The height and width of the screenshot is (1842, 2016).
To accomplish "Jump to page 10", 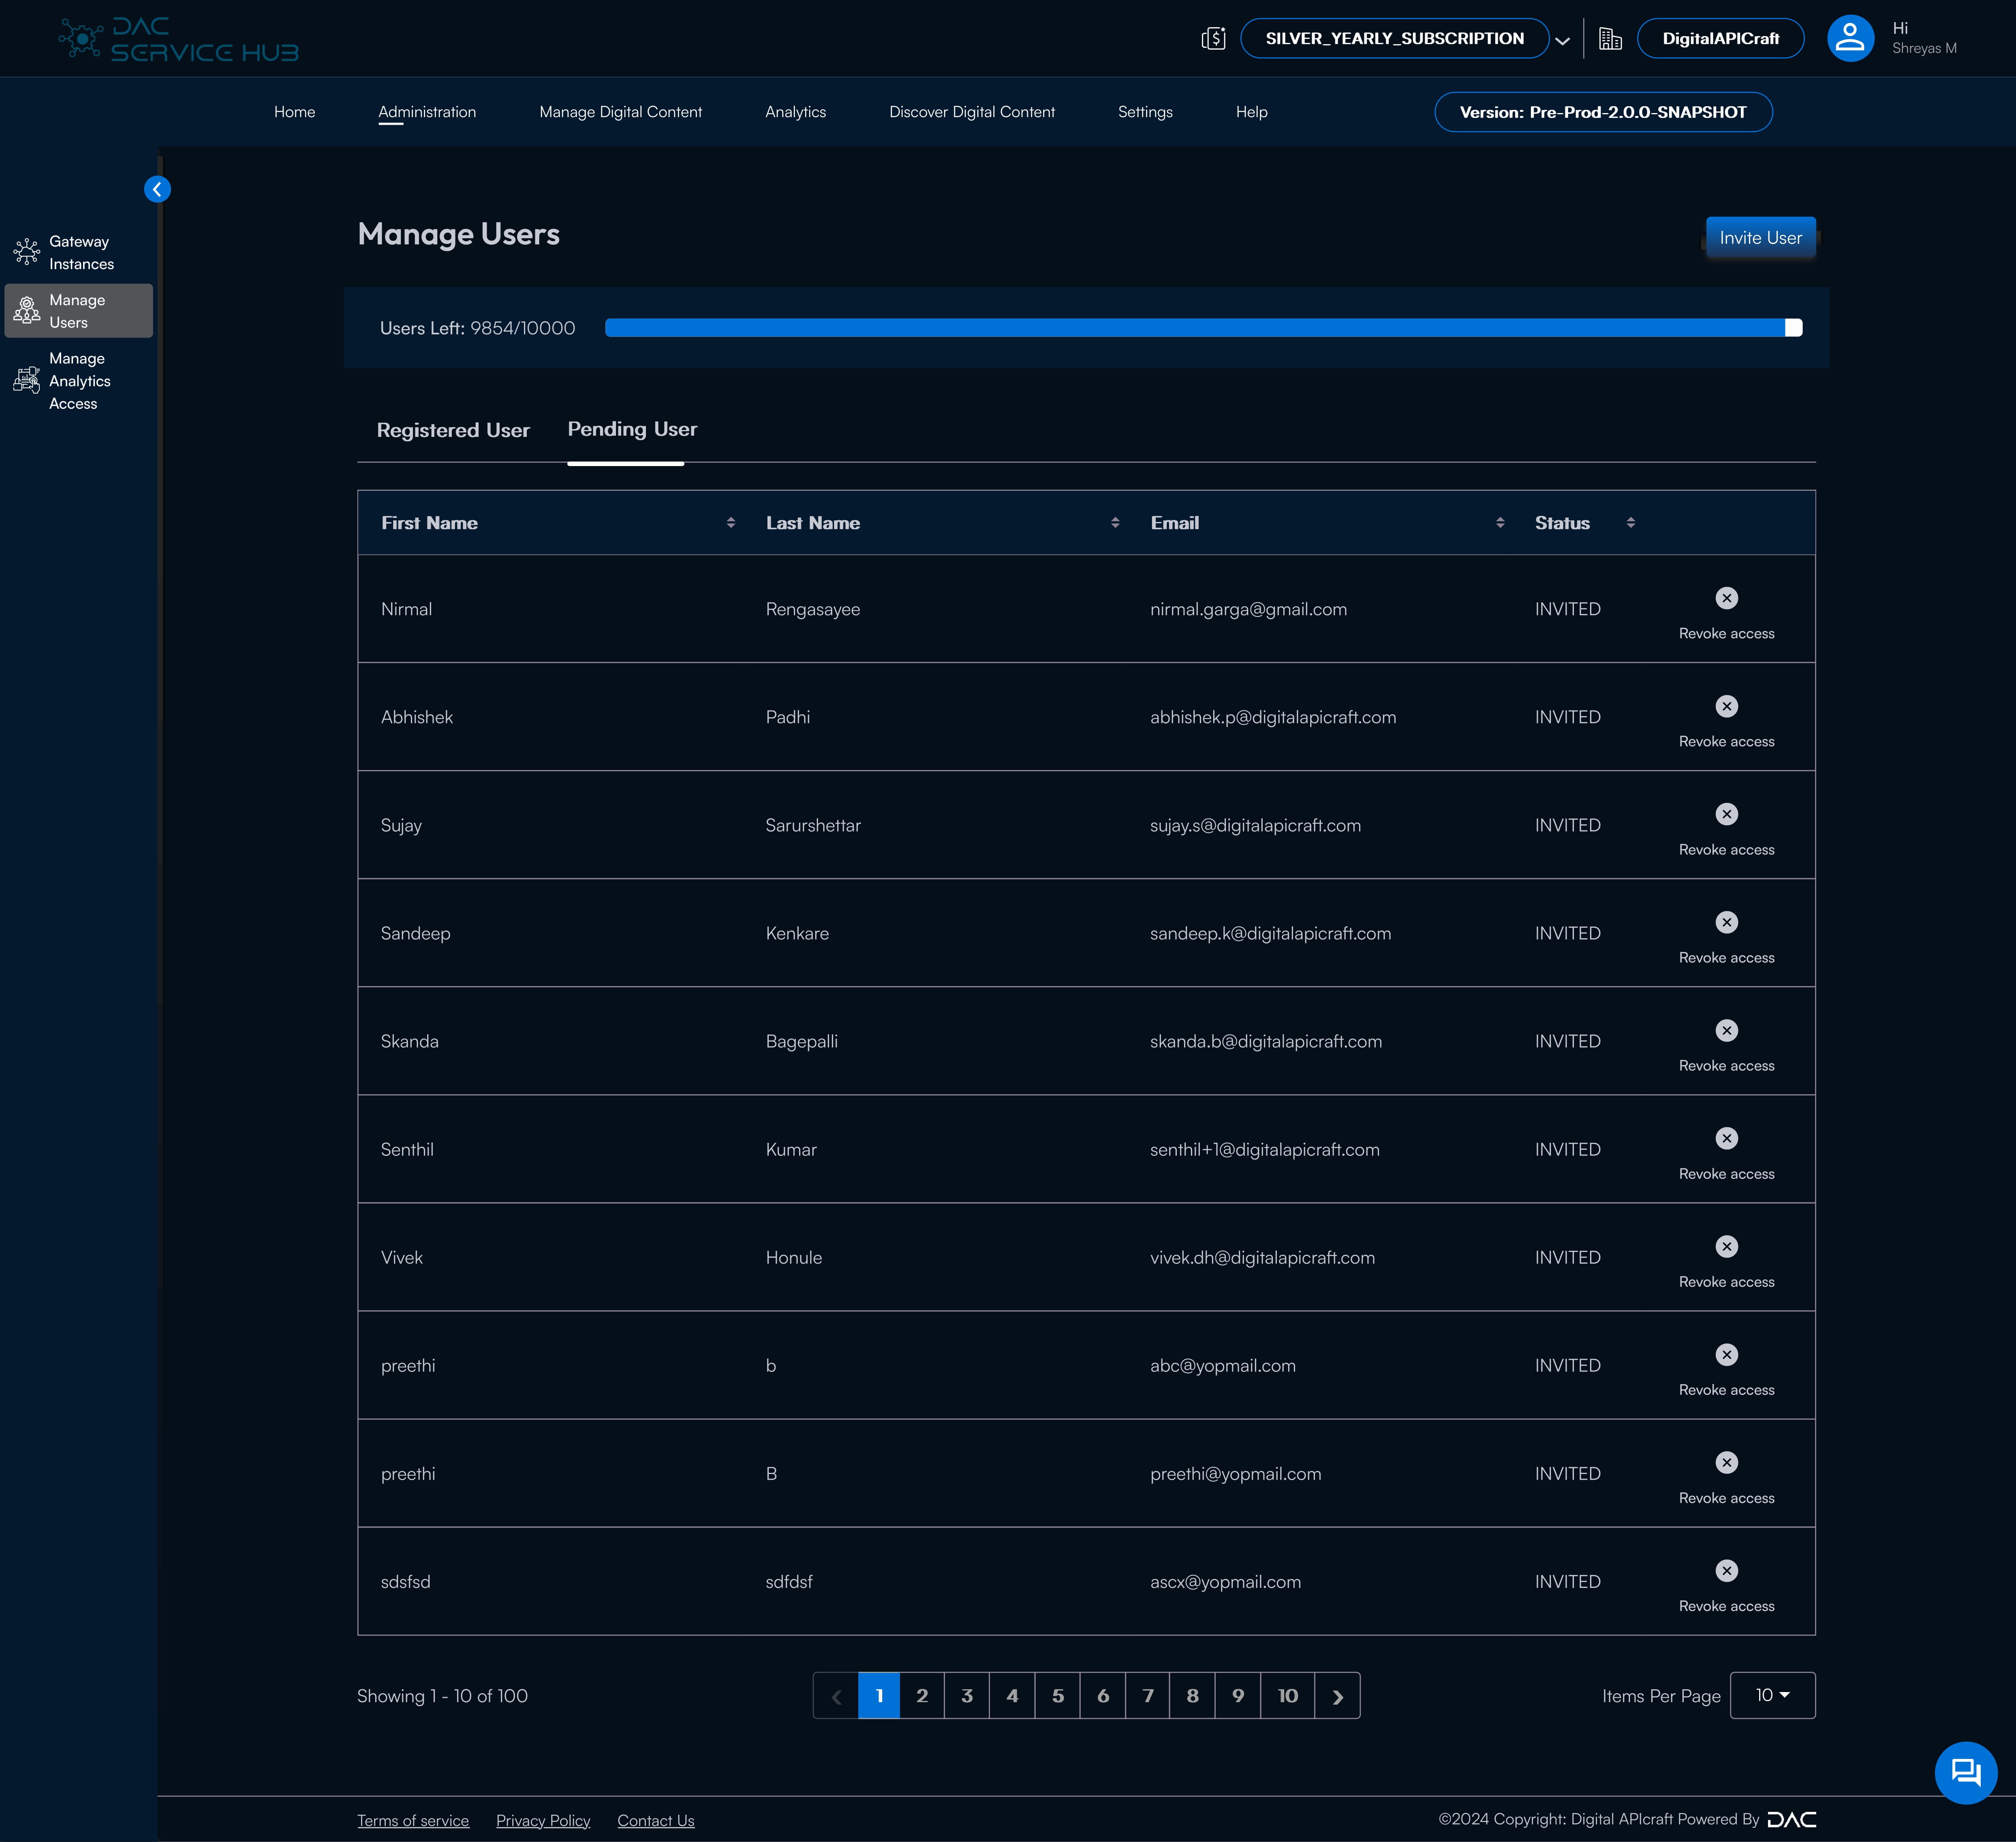I will [x=1287, y=1696].
